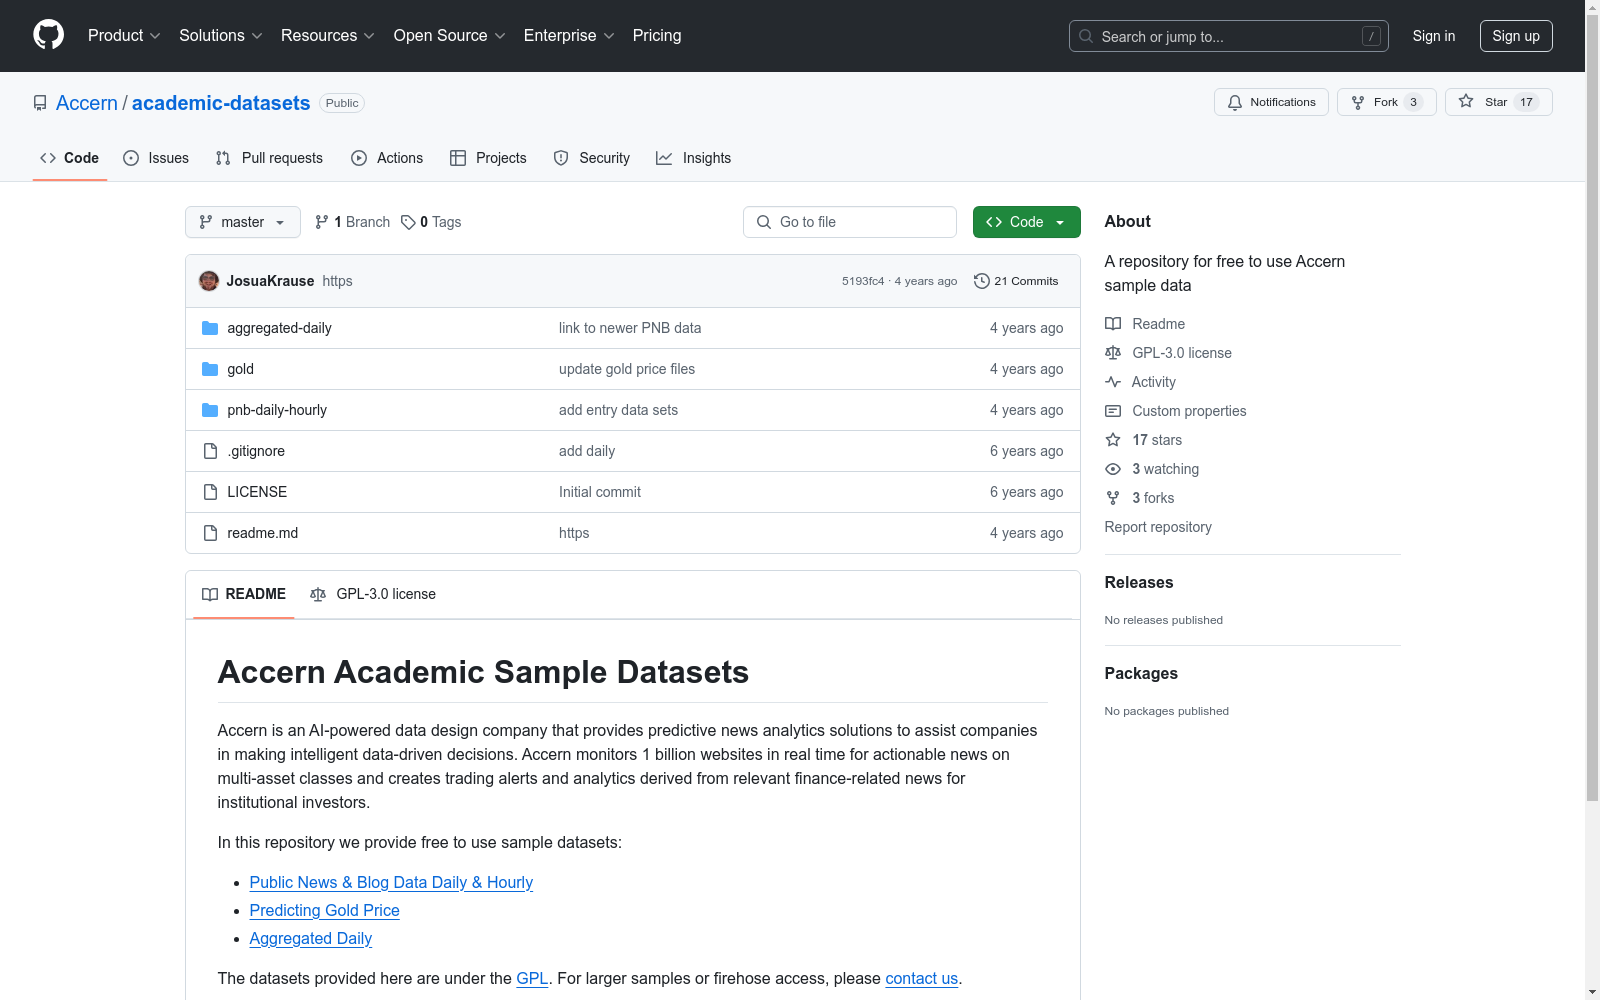Click the JosuaKrause avatar image
1600x1000 pixels.
coord(209,281)
